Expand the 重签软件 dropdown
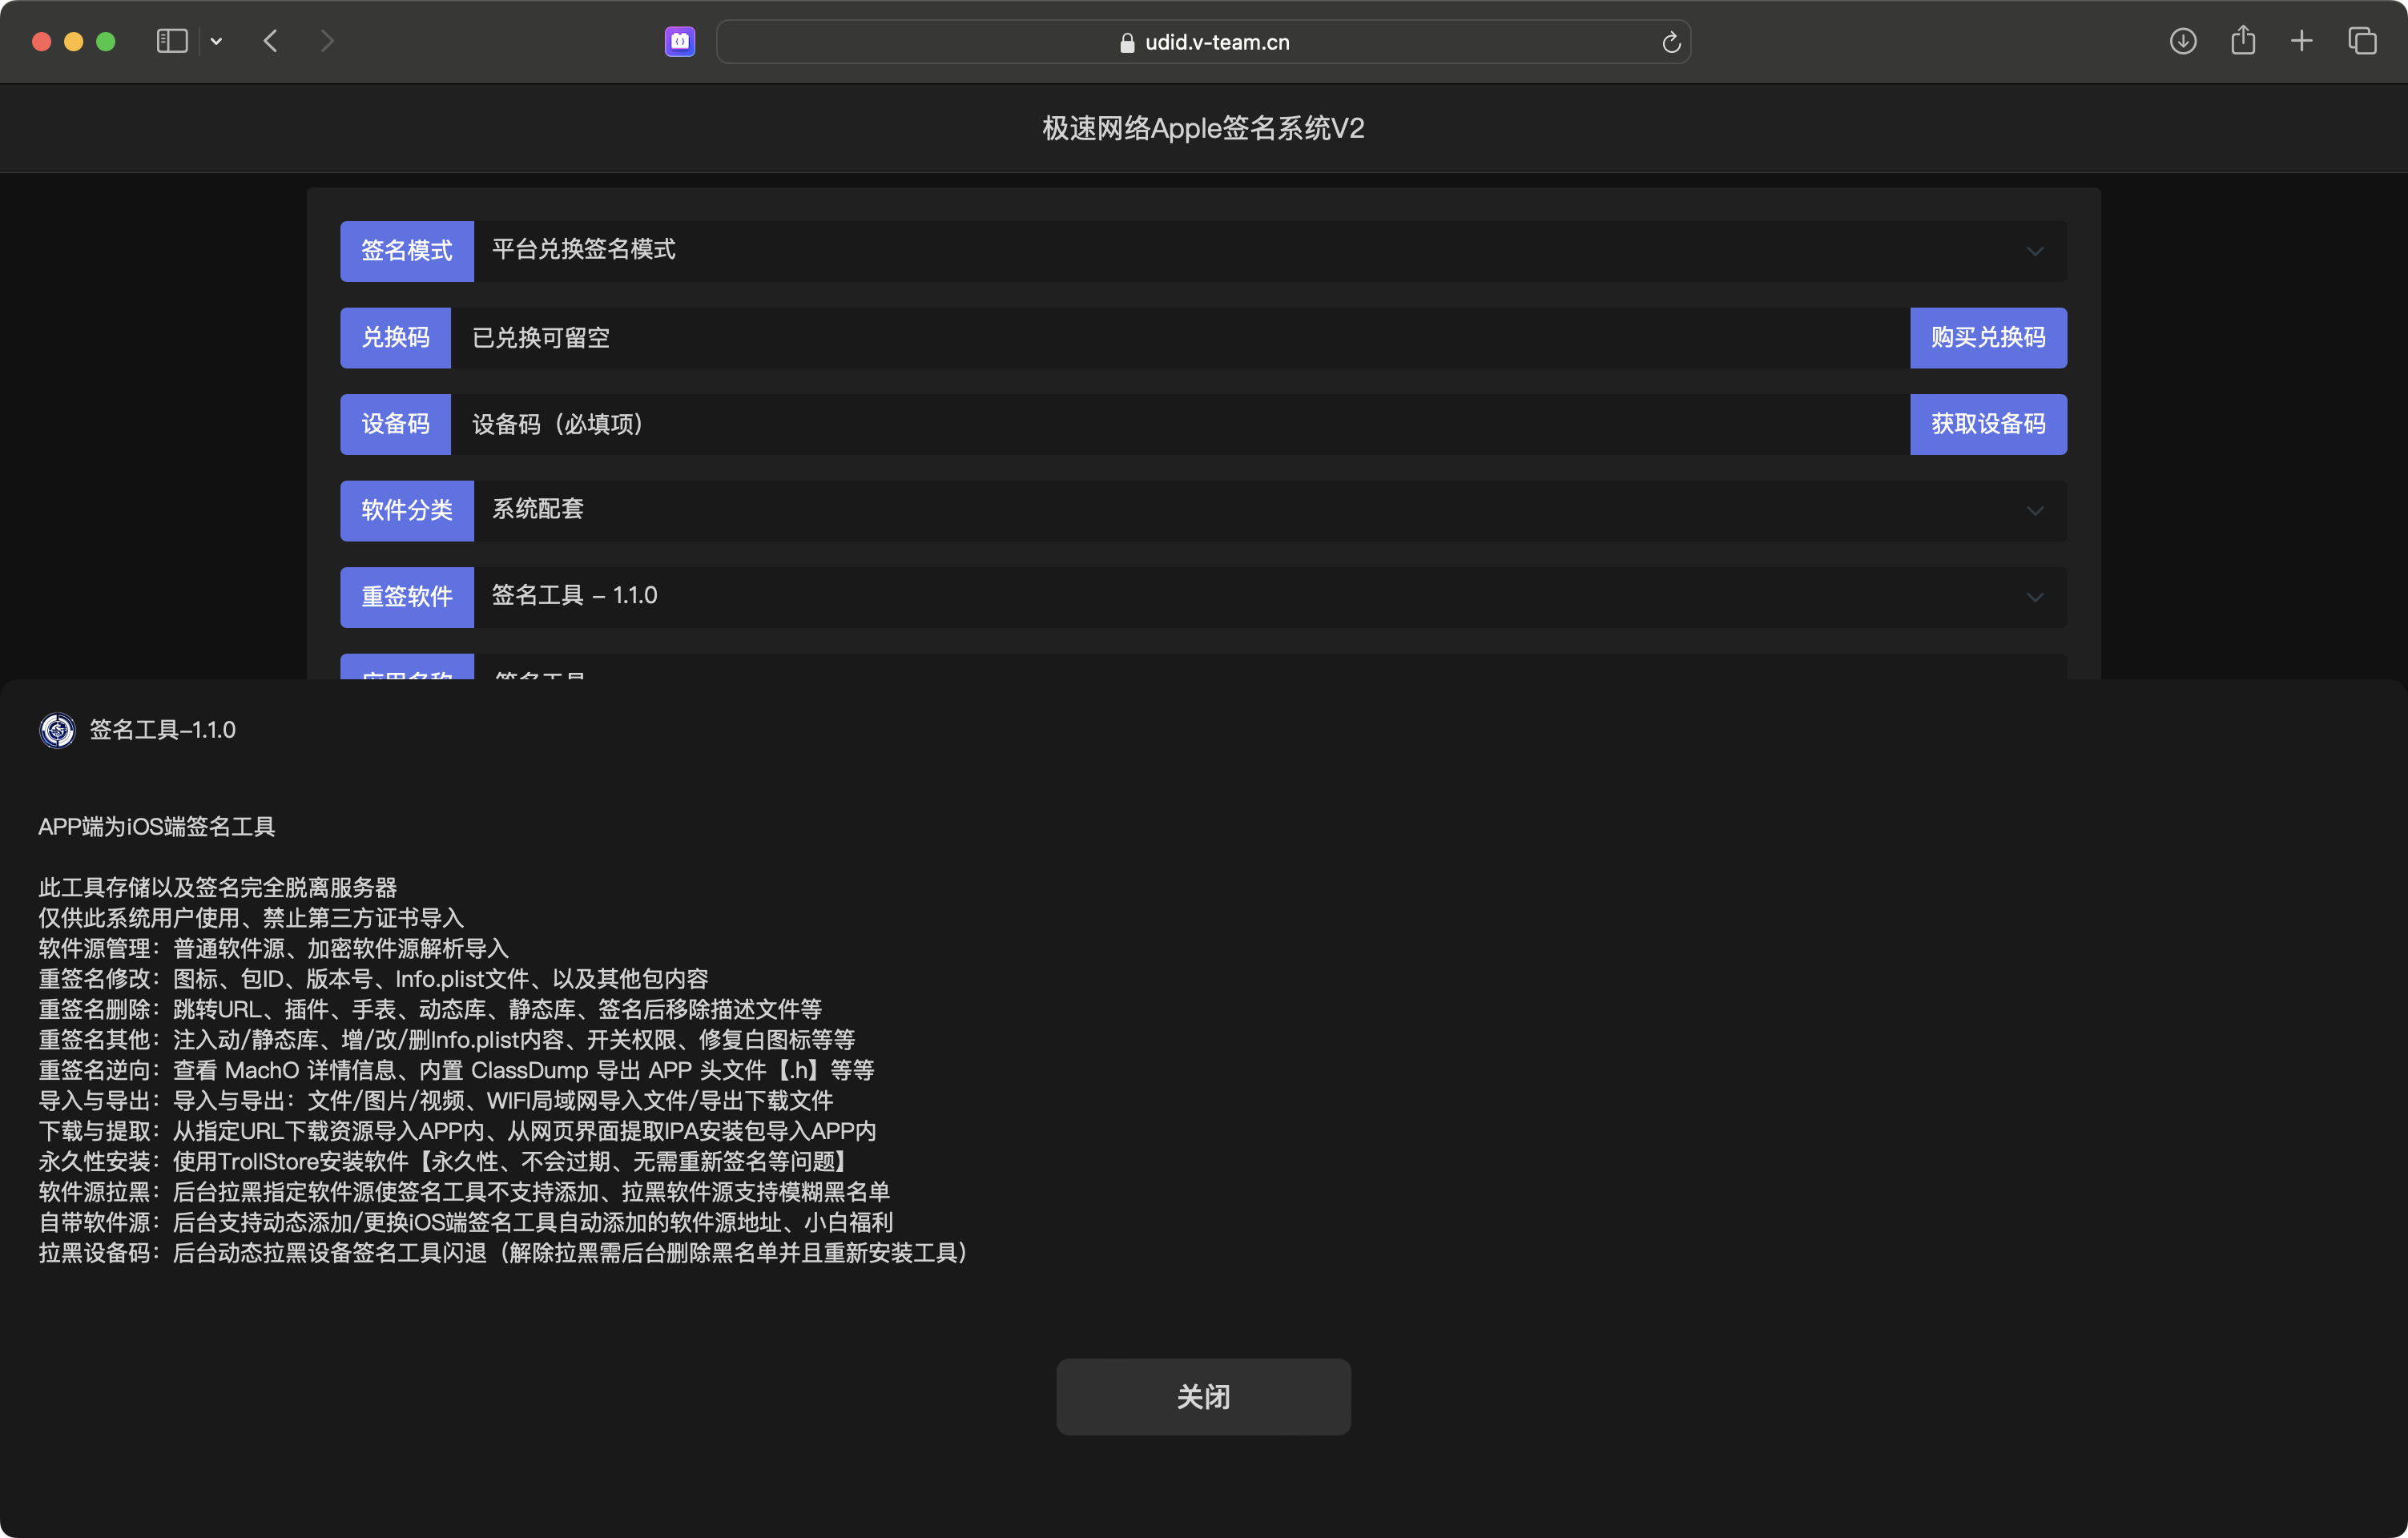Viewport: 2408px width, 1538px height. point(1270,597)
